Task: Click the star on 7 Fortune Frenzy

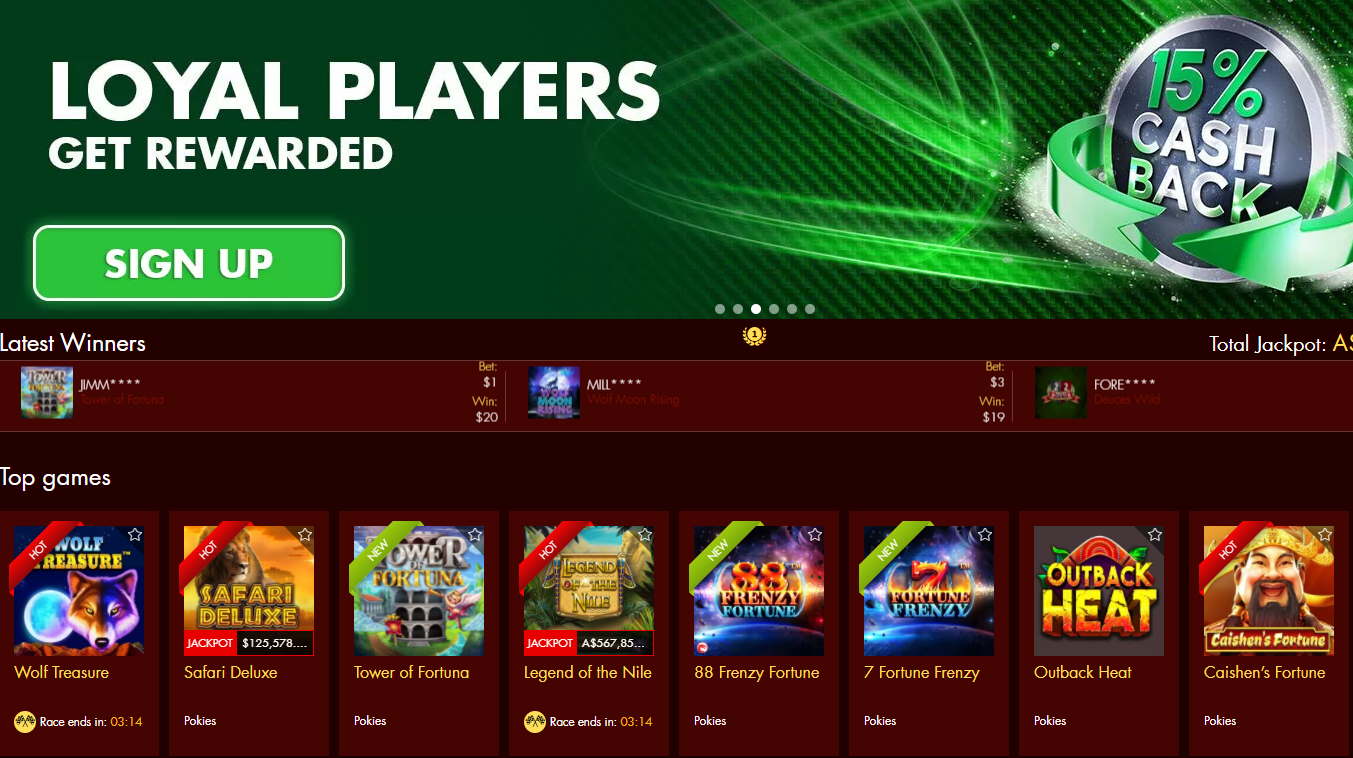Action: click(x=985, y=535)
